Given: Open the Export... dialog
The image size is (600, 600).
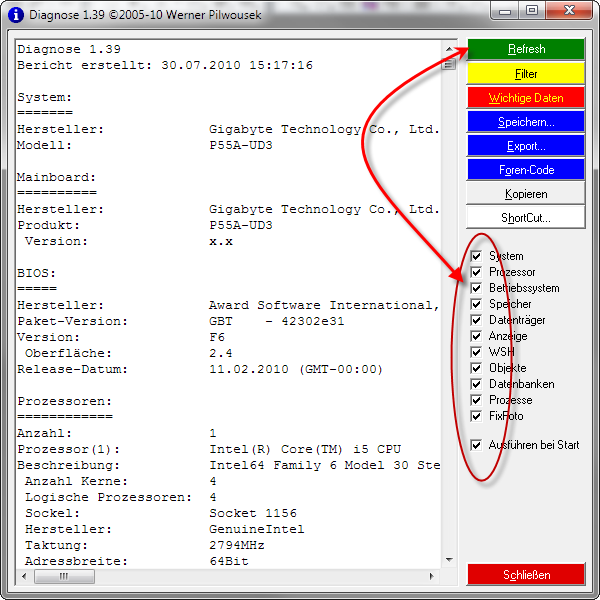Looking at the screenshot, I should pyautogui.click(x=526, y=146).
